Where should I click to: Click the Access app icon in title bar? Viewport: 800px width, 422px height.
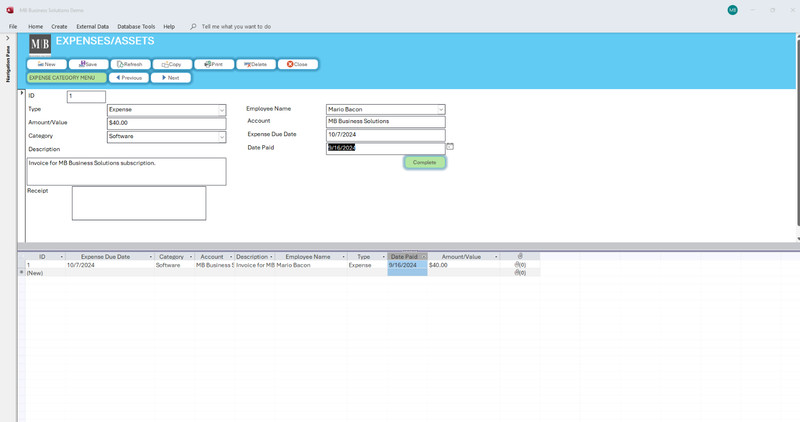[x=10, y=10]
